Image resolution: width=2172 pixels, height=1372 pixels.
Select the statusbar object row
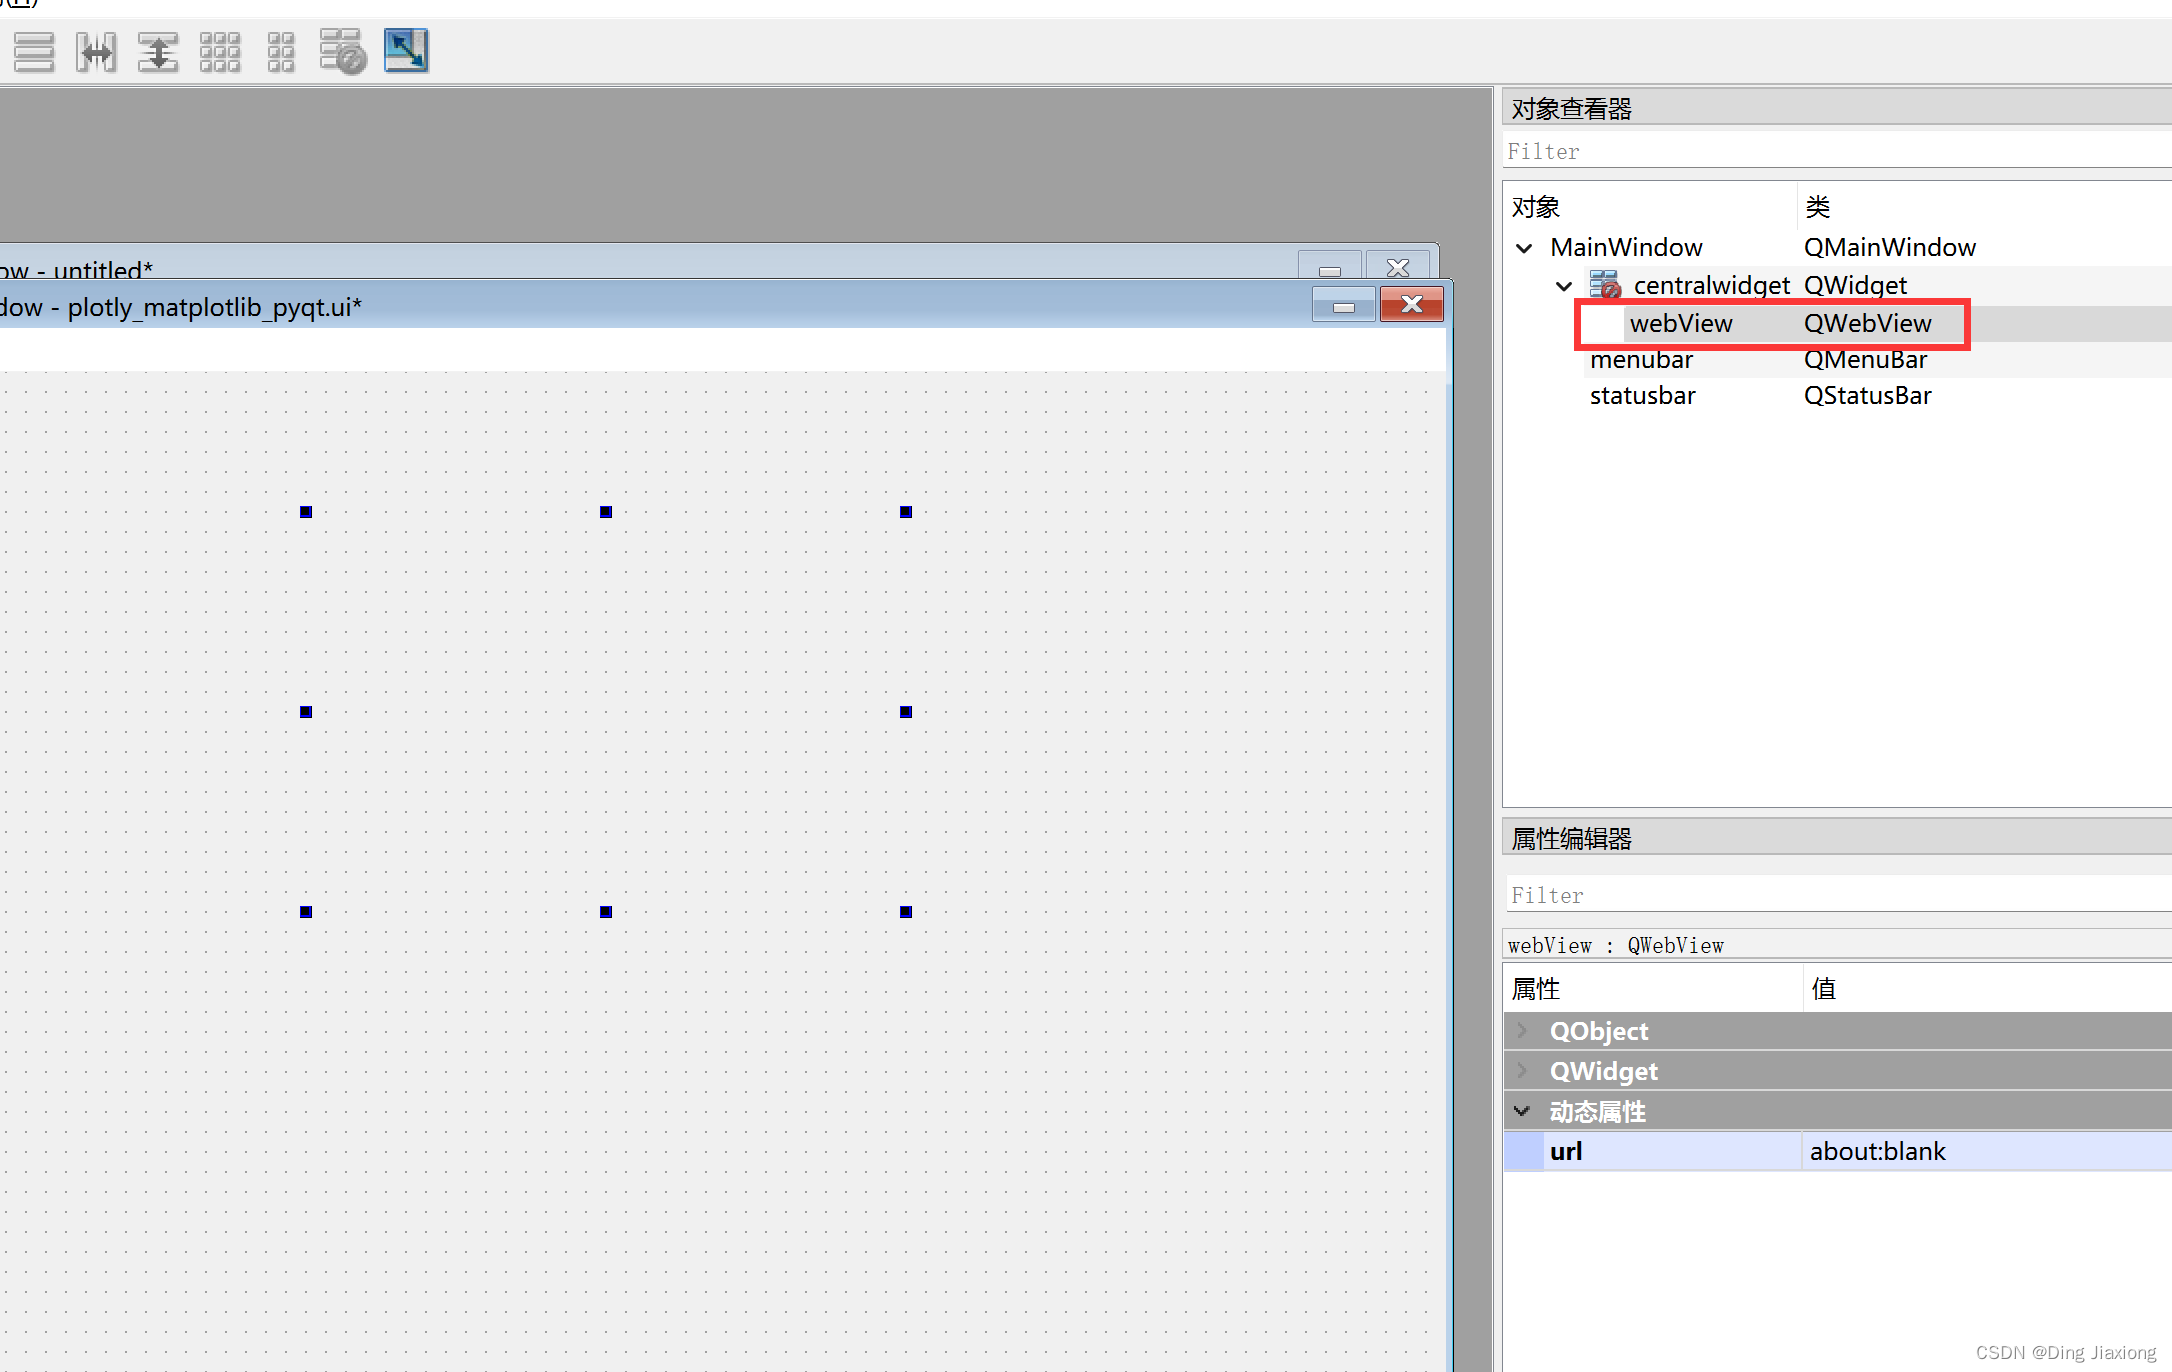[x=1642, y=396]
